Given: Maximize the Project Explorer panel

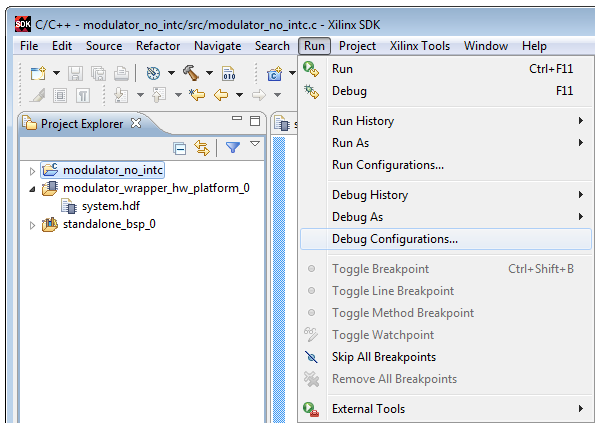Looking at the screenshot, I should [255, 121].
